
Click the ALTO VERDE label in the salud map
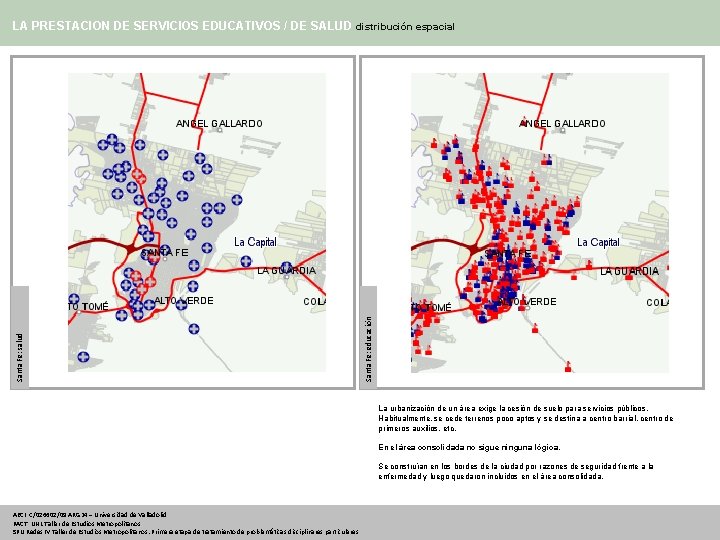click(x=184, y=301)
